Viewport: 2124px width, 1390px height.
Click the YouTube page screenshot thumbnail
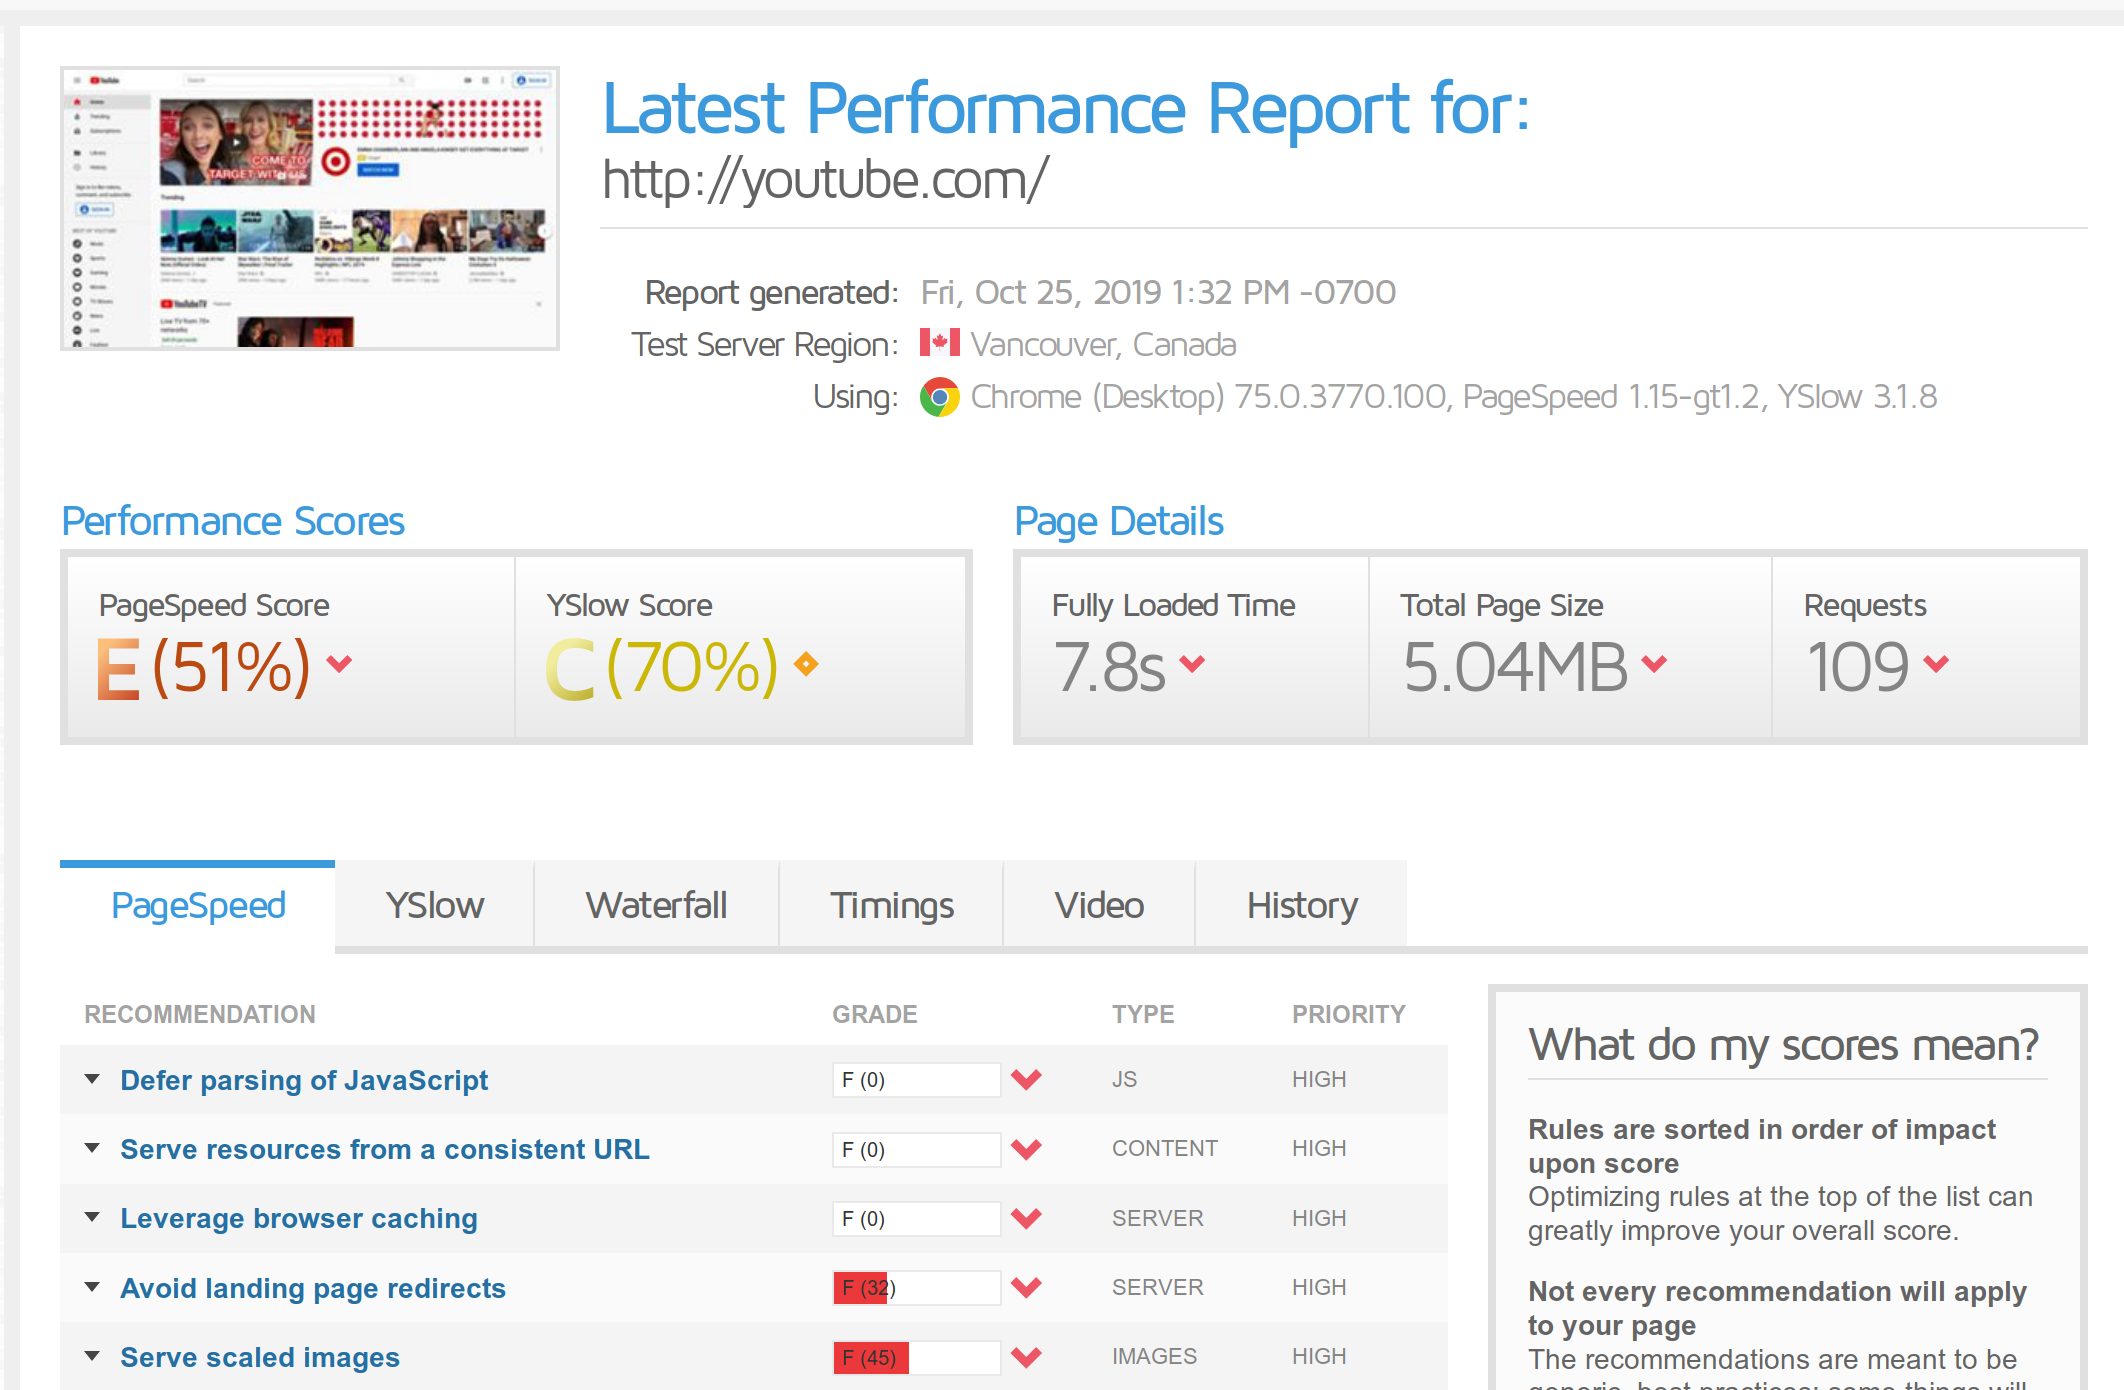(310, 208)
